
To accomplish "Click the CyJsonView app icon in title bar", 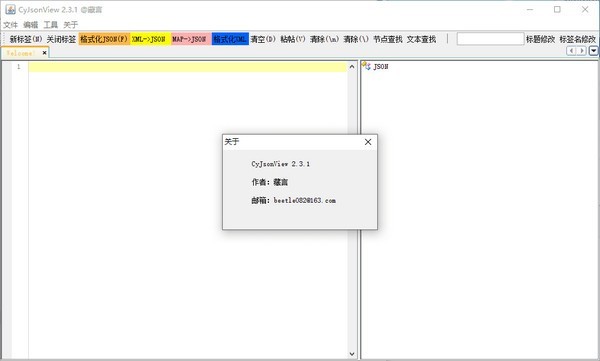I will coord(10,10).
